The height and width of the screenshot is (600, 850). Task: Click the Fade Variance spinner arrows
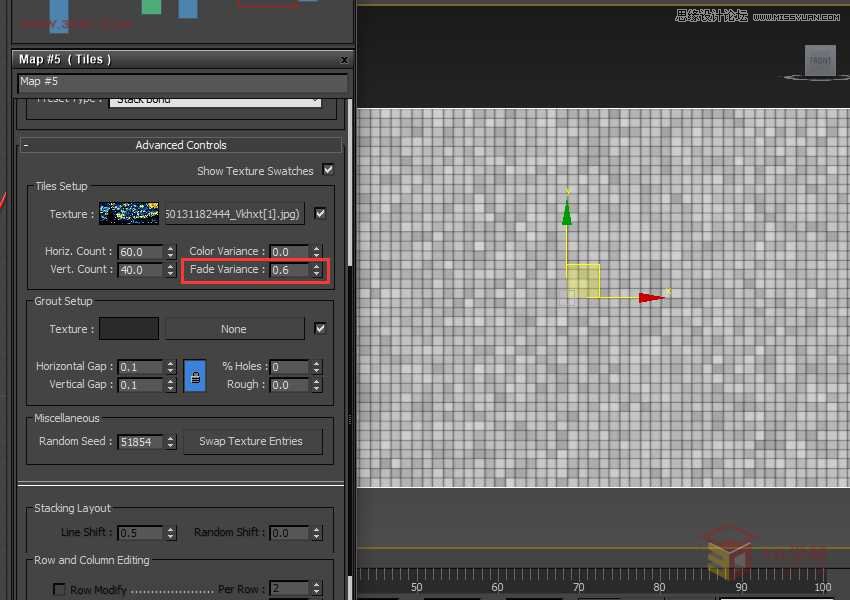pyautogui.click(x=317, y=270)
